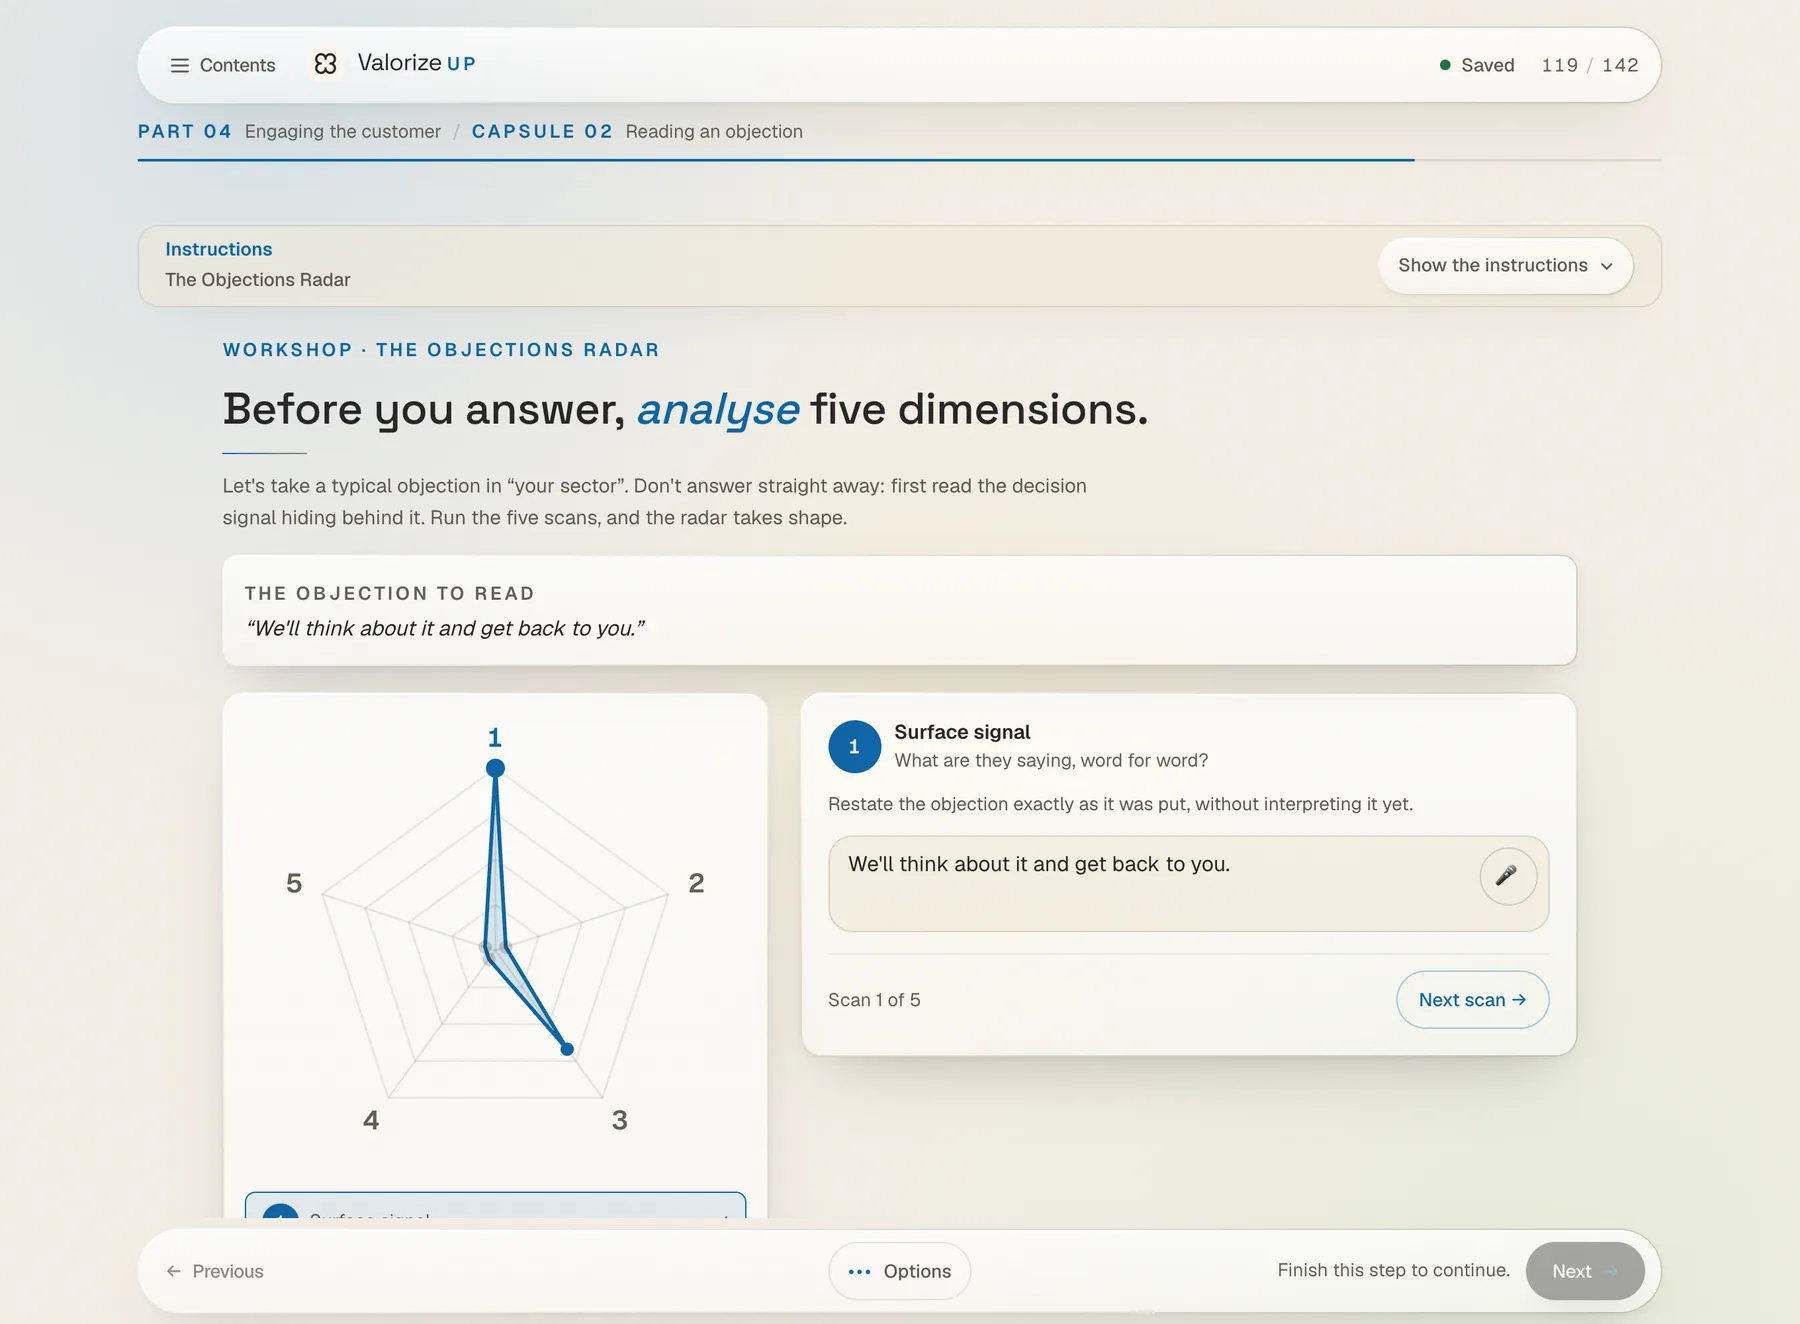This screenshot has height=1324, width=1800.
Task: Click the grey Next button
Action: point(1584,1271)
